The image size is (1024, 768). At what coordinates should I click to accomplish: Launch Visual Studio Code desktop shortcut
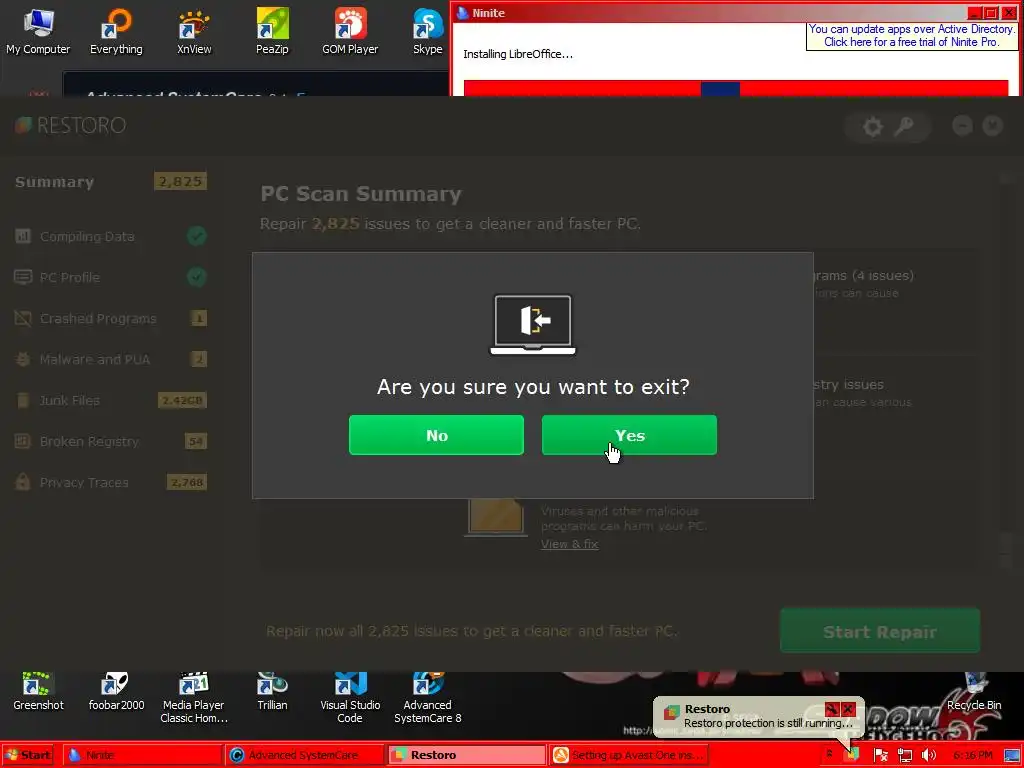[x=350, y=699]
